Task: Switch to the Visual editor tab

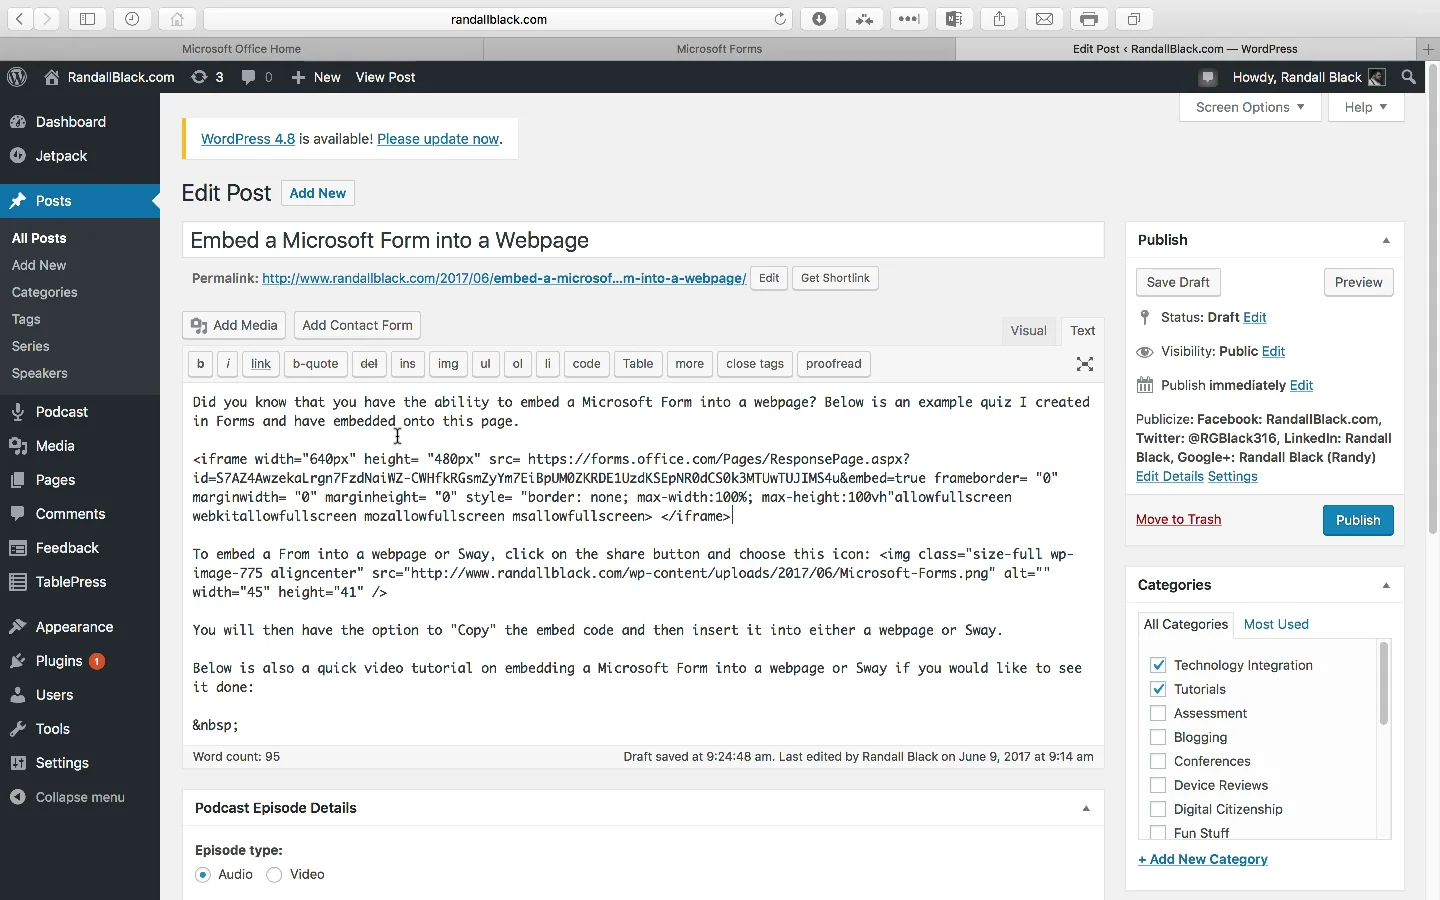Action: [1028, 331]
